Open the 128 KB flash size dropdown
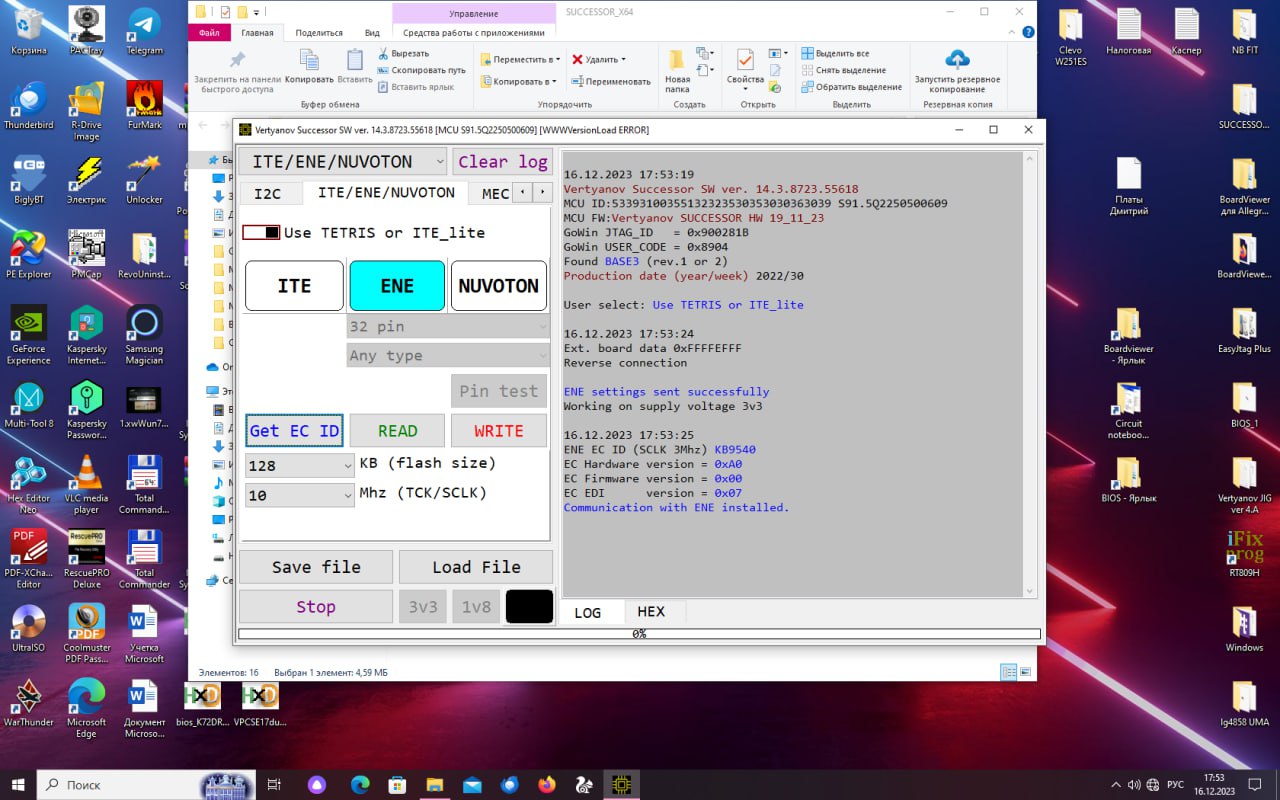The image size is (1280, 800). pos(300,465)
